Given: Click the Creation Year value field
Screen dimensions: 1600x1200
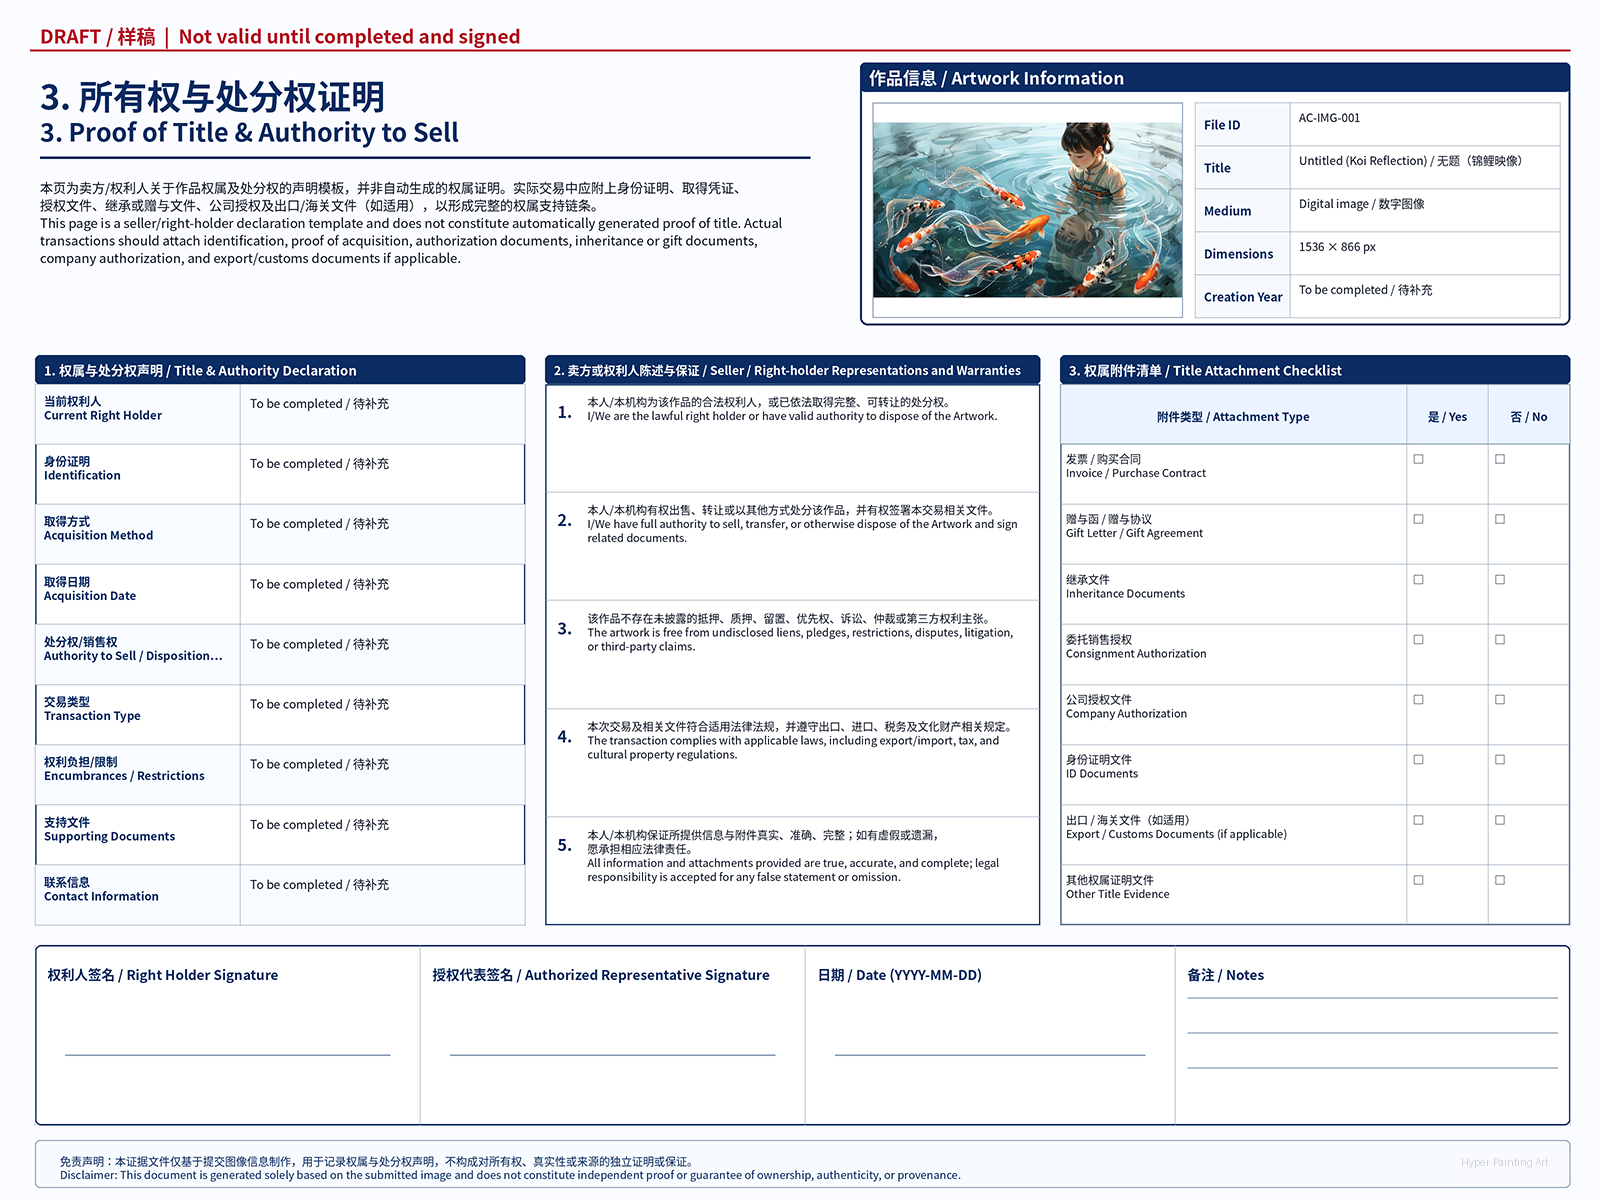Looking at the screenshot, I should [1425, 297].
